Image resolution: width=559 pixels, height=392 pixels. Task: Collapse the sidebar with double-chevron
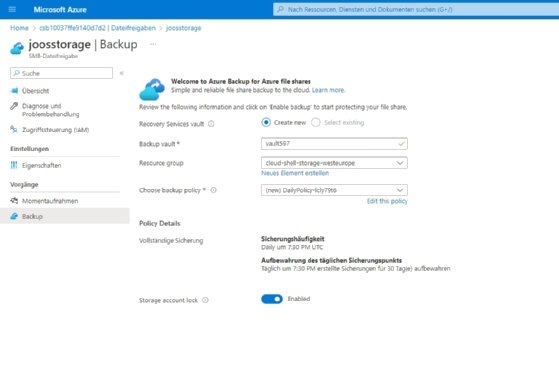point(122,73)
